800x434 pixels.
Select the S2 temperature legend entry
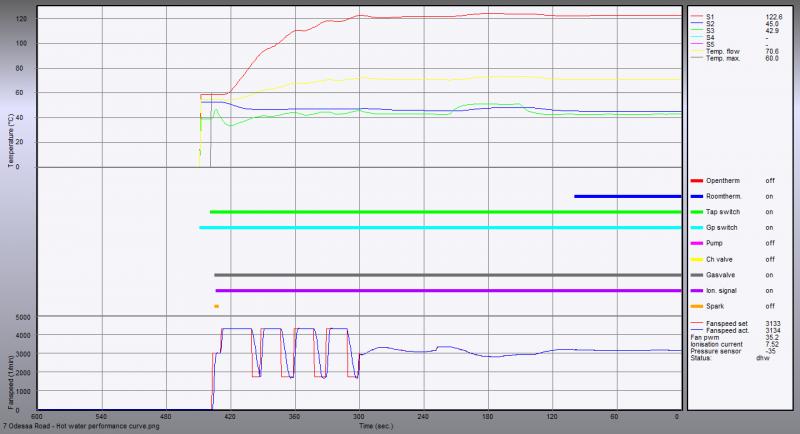(x=712, y=24)
